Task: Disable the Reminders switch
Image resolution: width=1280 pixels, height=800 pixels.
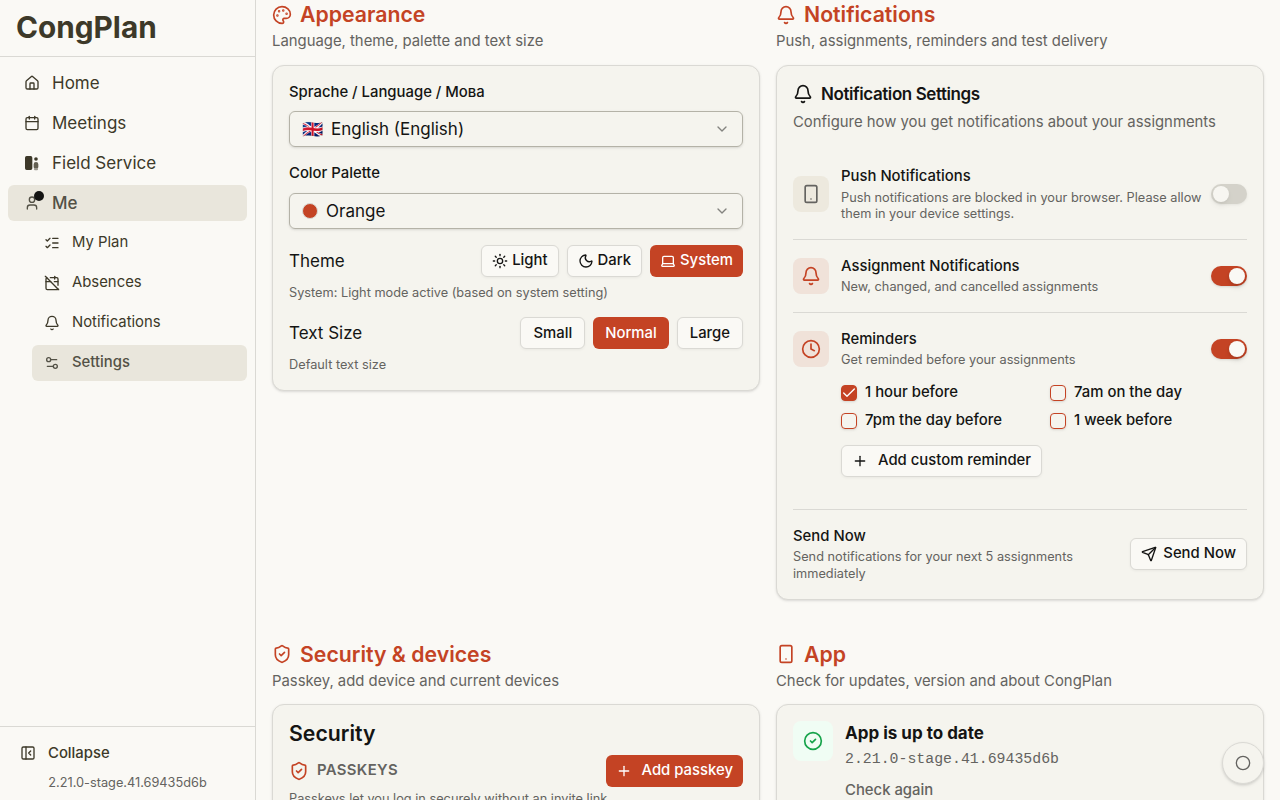Action: [x=1229, y=349]
